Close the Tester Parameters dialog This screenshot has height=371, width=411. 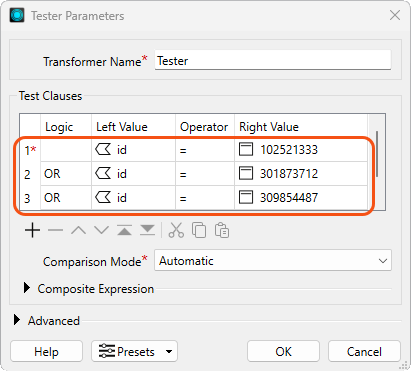tap(395, 15)
